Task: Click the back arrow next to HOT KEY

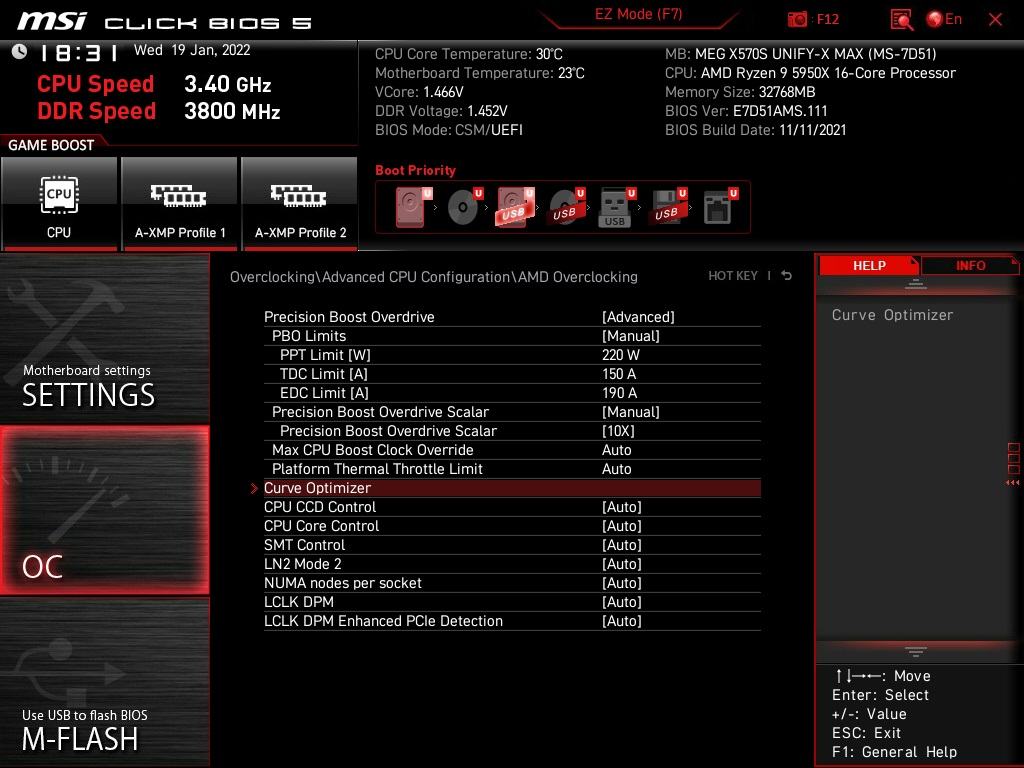Action: click(787, 276)
